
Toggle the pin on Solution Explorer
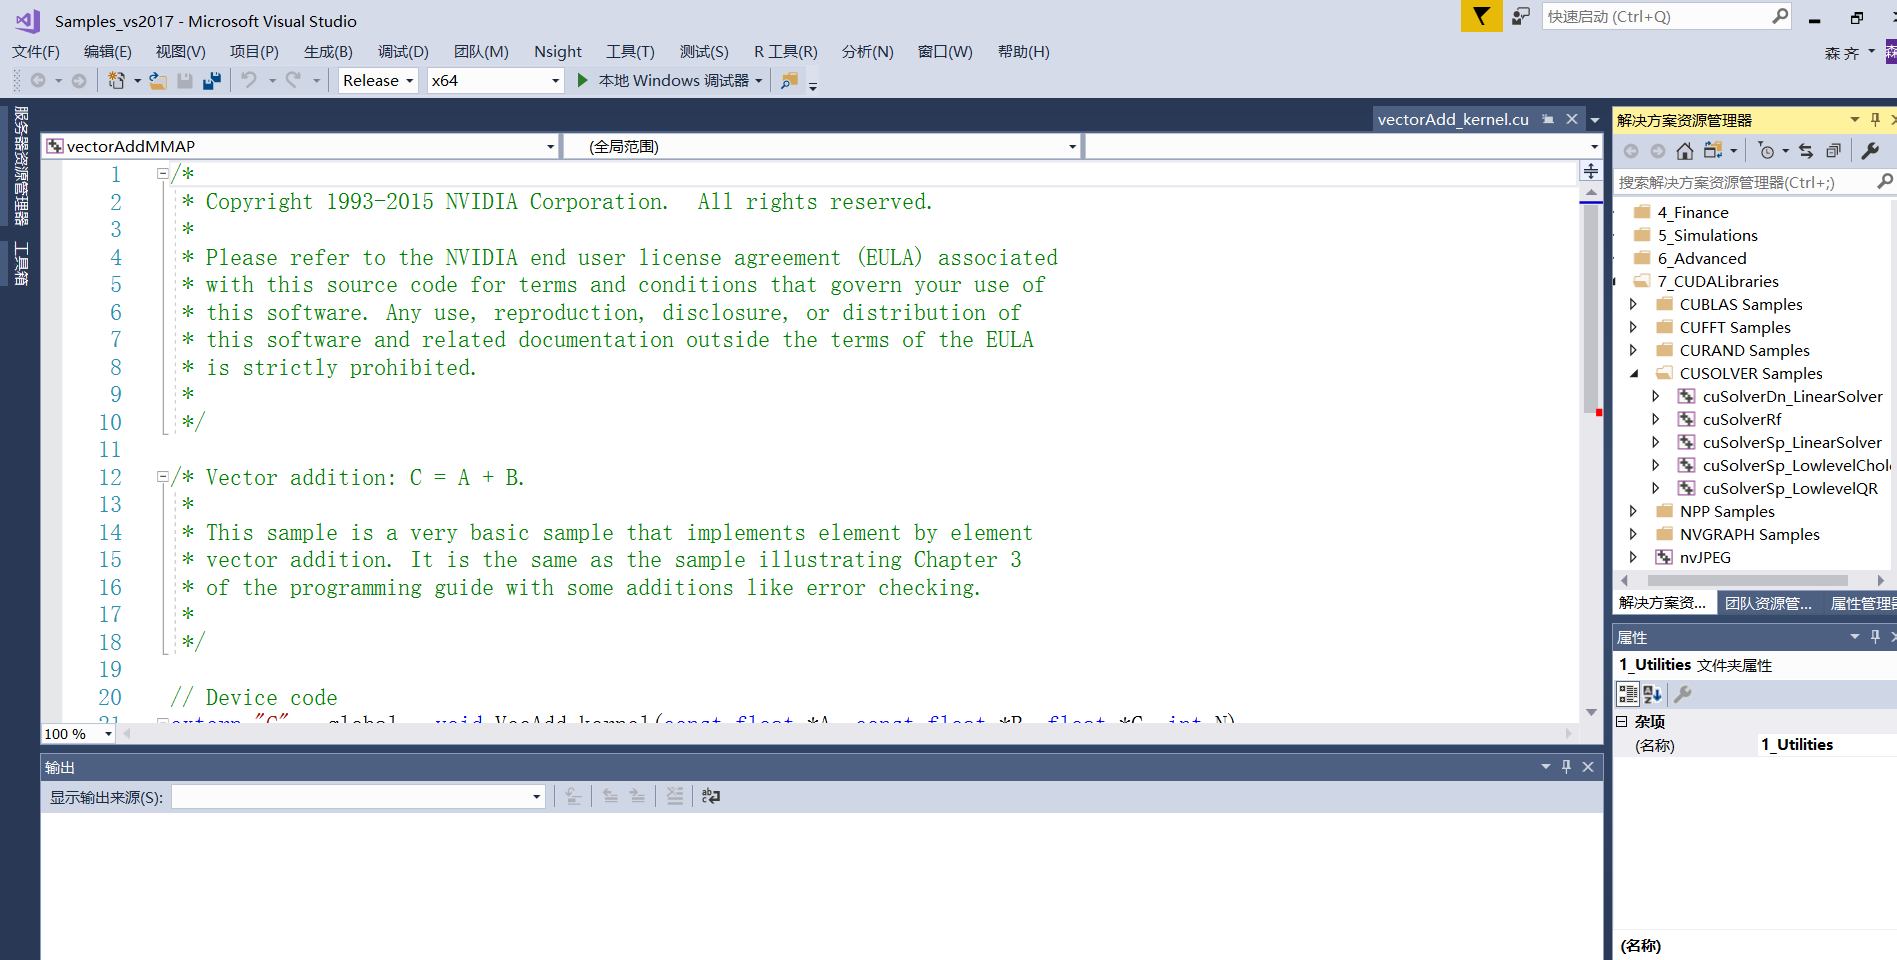(1873, 119)
